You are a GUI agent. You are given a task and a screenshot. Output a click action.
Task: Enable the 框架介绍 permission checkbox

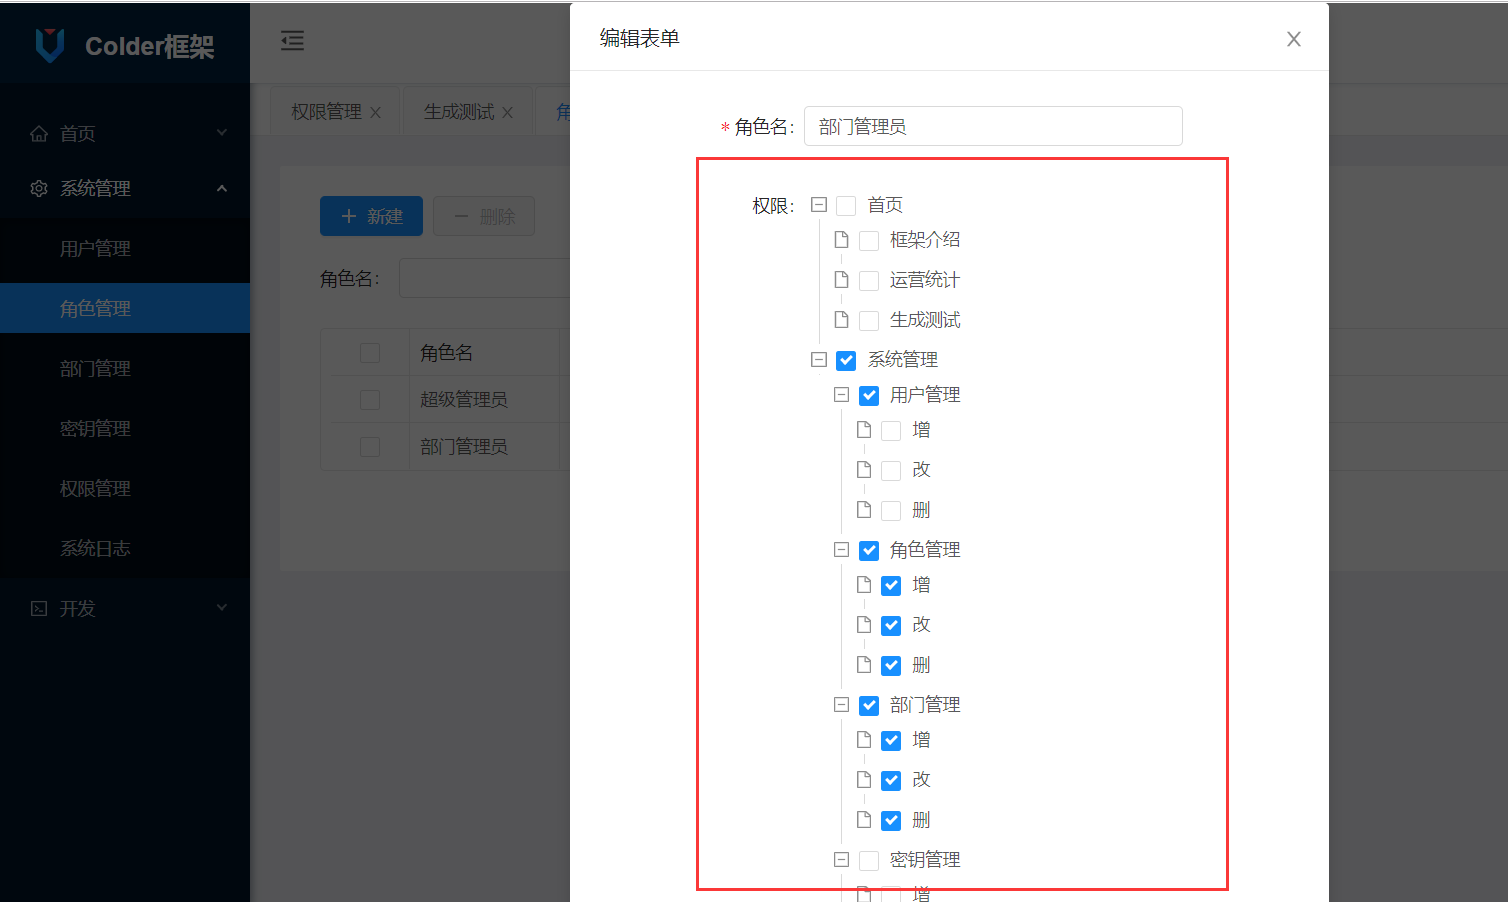click(x=868, y=240)
